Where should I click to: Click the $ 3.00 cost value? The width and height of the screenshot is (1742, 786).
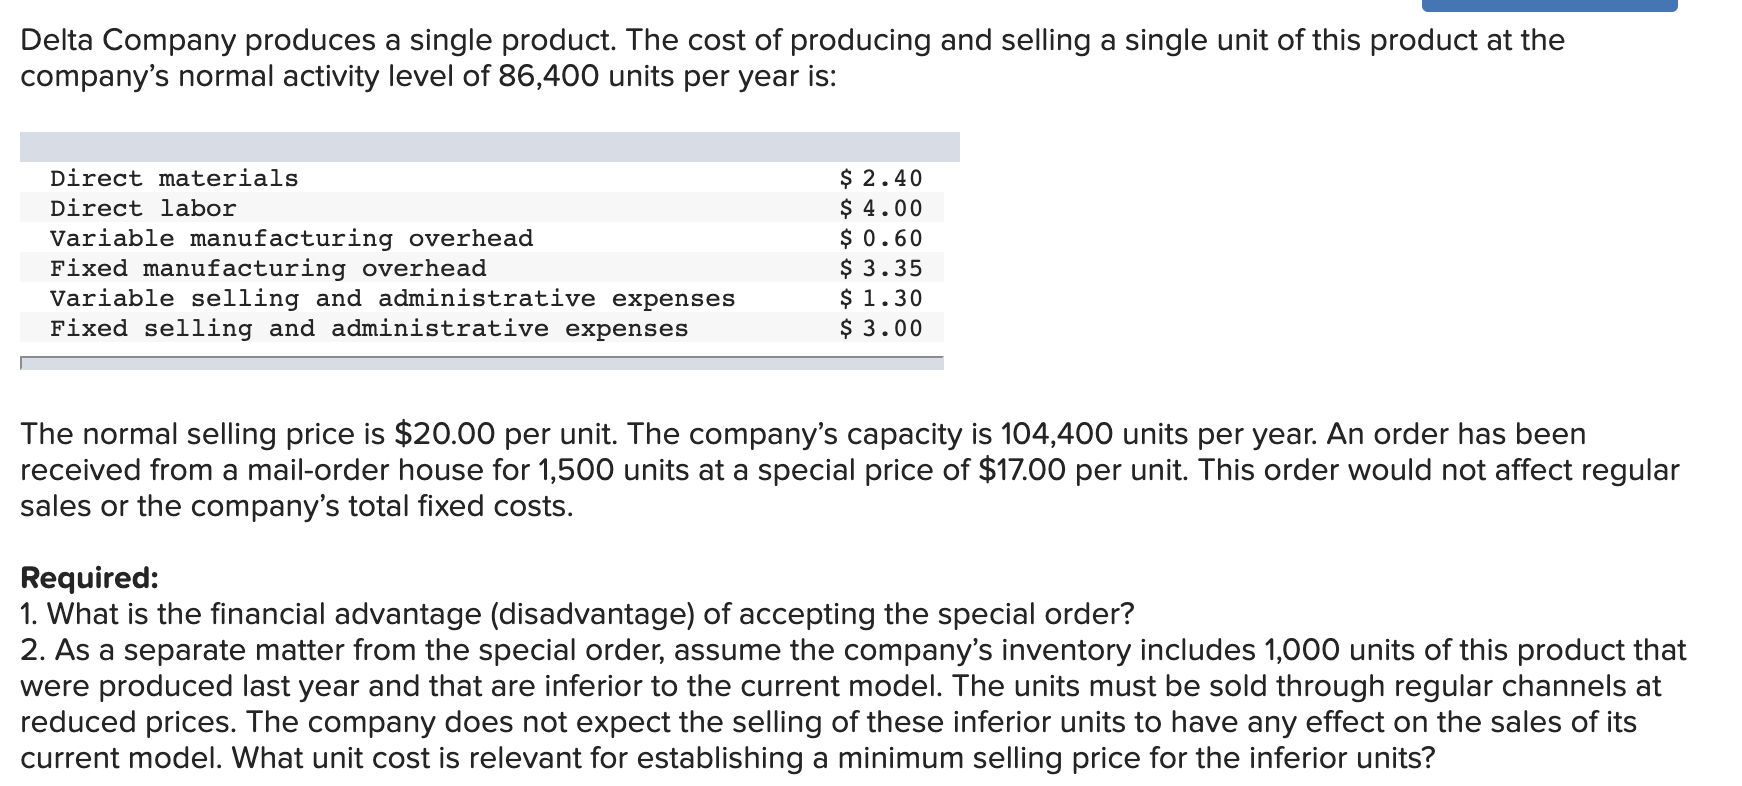point(880,329)
